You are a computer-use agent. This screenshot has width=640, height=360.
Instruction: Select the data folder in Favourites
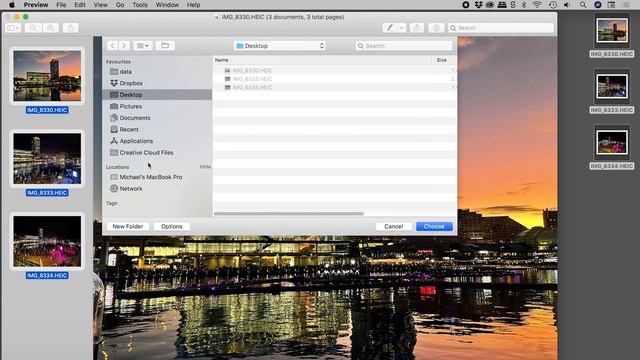coord(157,71)
